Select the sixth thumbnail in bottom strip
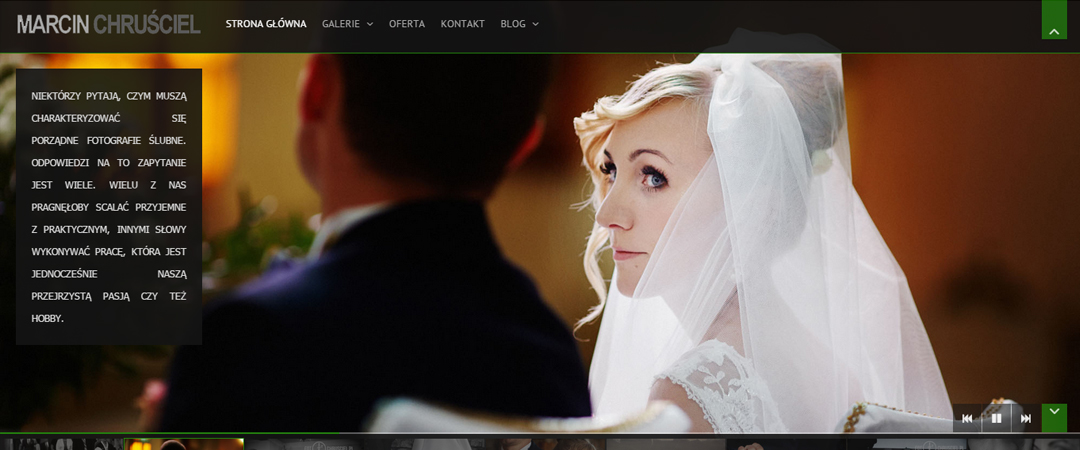Screen dimensions: 1080x450 [667, 444]
